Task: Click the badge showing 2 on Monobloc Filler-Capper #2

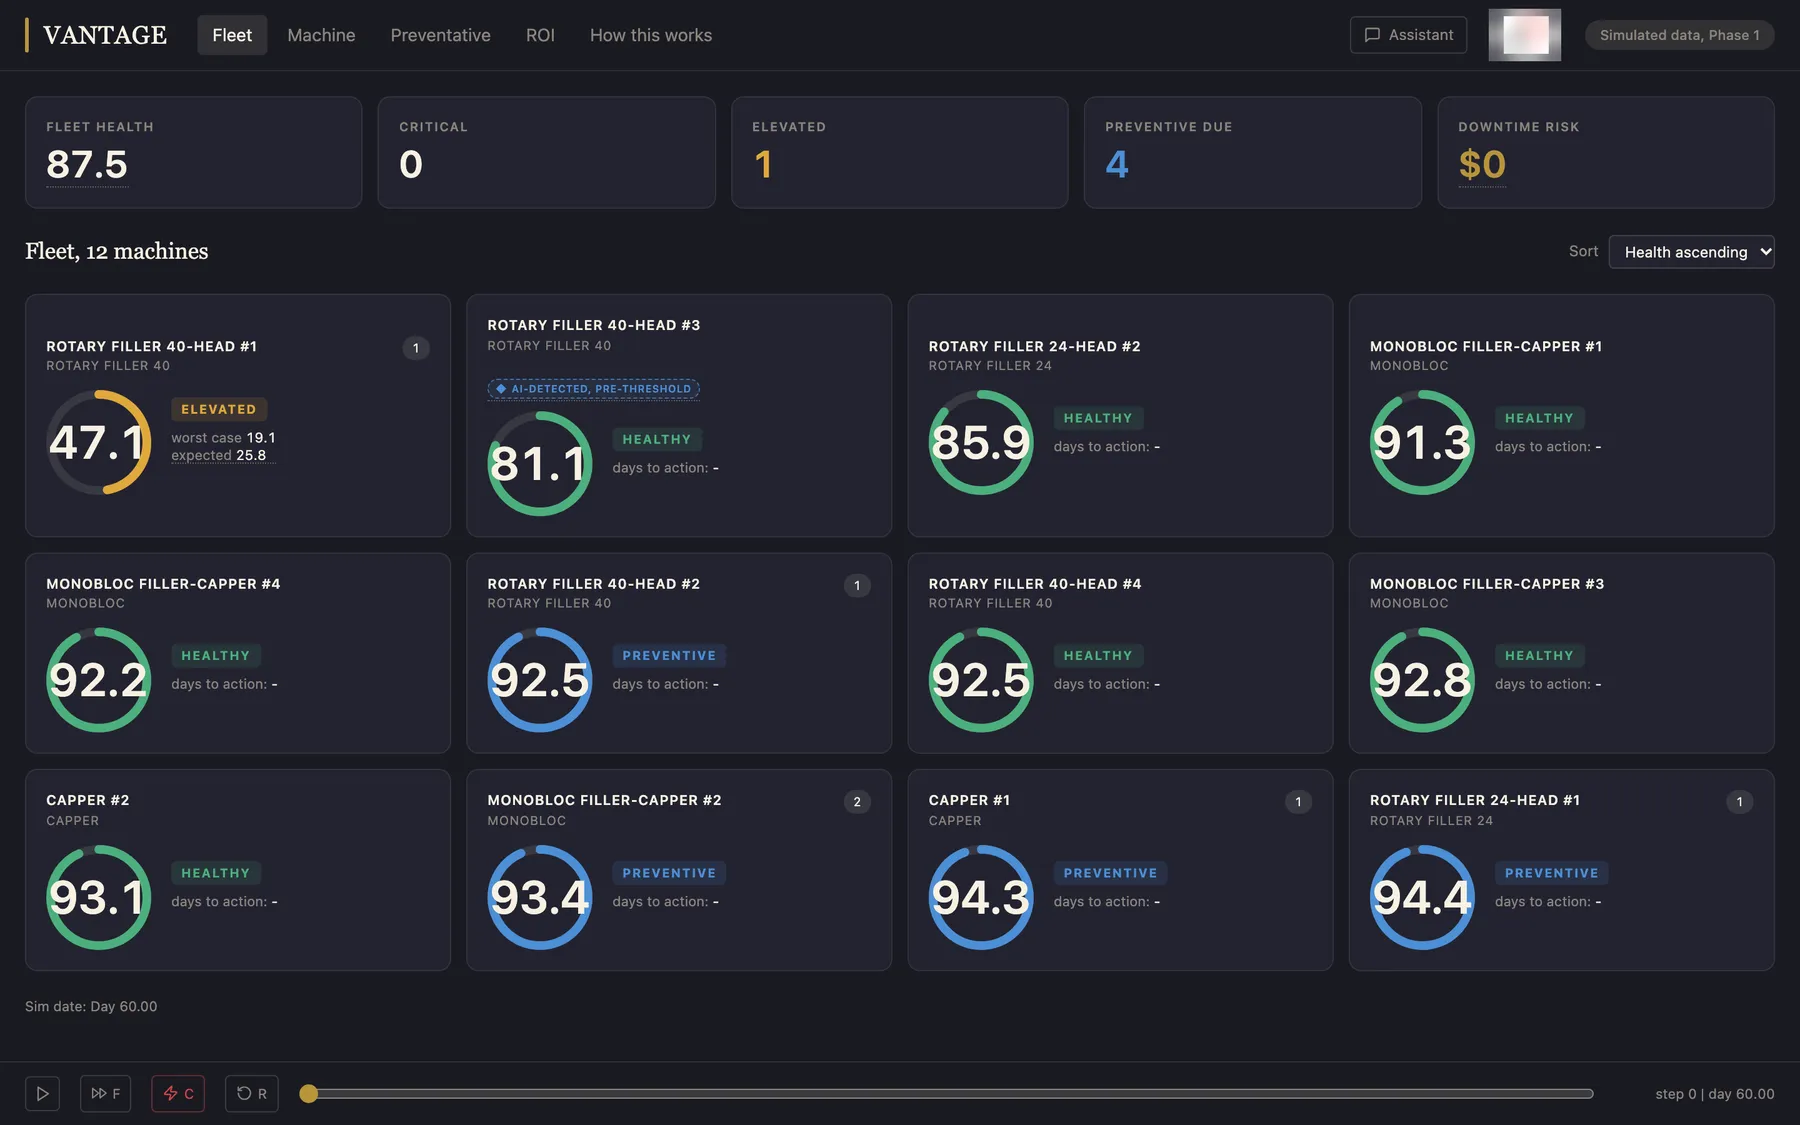Action: coord(857,802)
